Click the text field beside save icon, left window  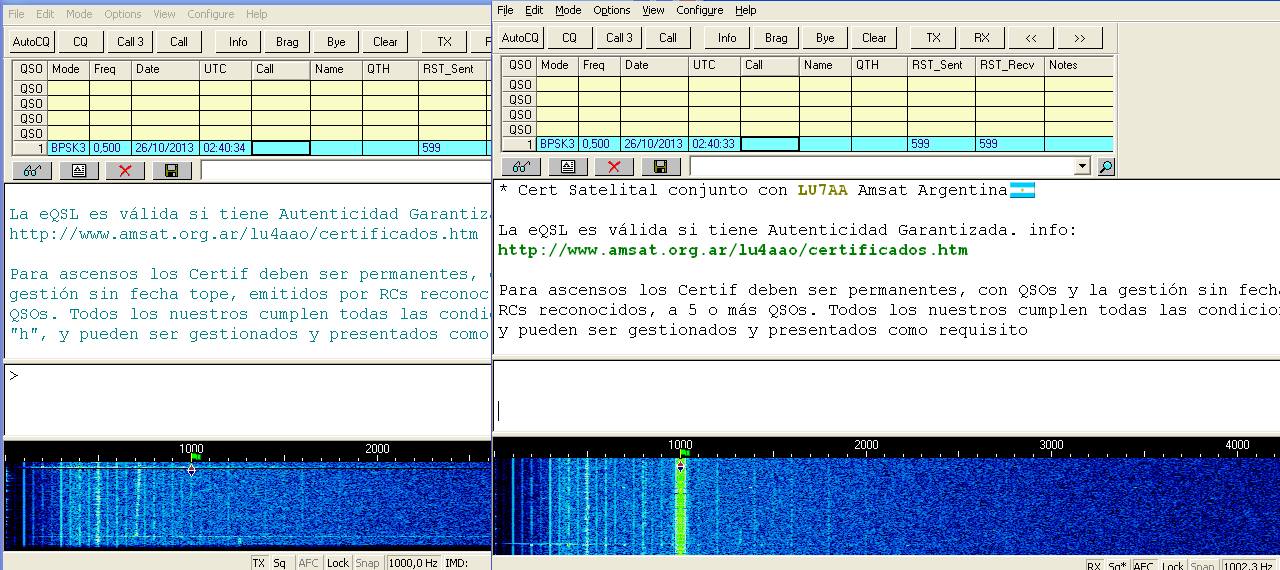pyautogui.click(x=345, y=171)
